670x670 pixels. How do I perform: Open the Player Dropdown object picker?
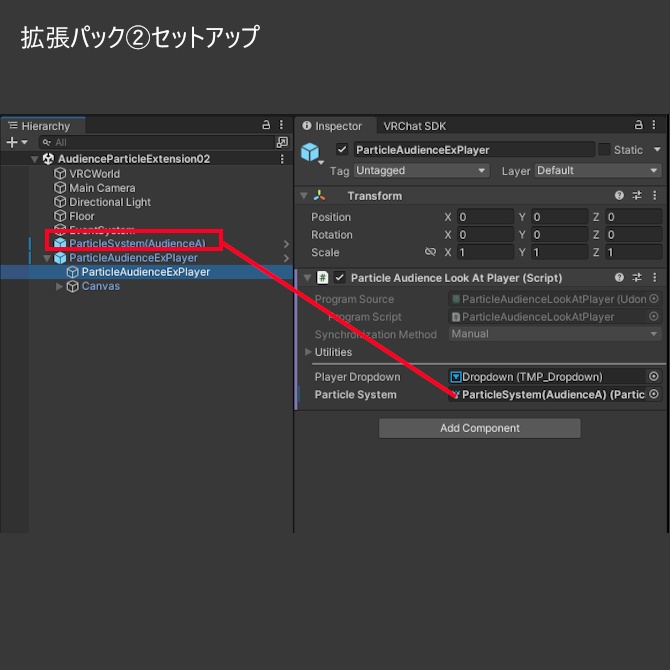[654, 376]
